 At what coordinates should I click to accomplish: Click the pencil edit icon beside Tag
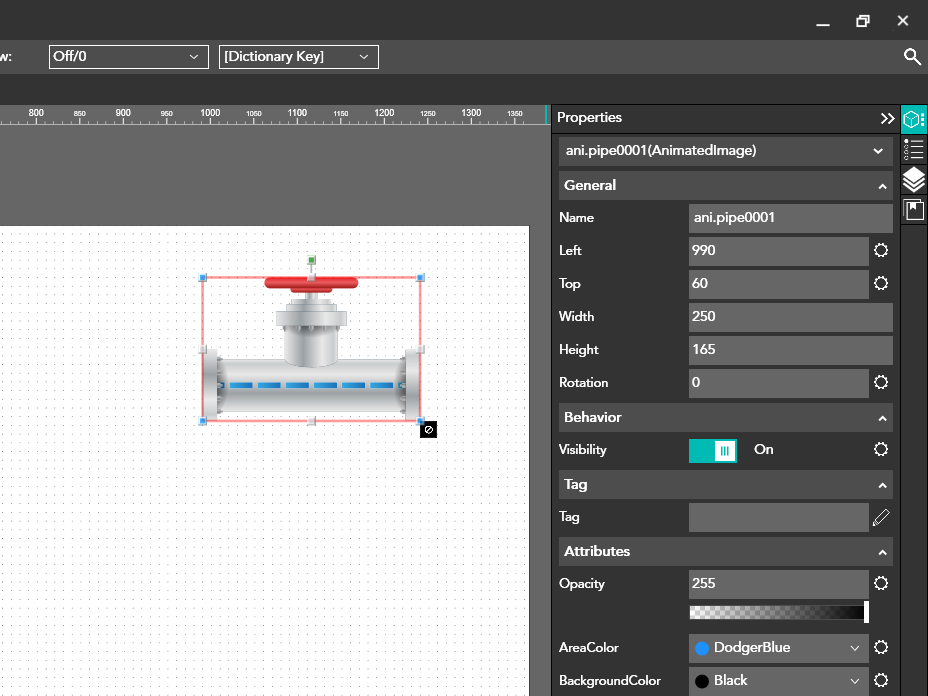(881, 517)
